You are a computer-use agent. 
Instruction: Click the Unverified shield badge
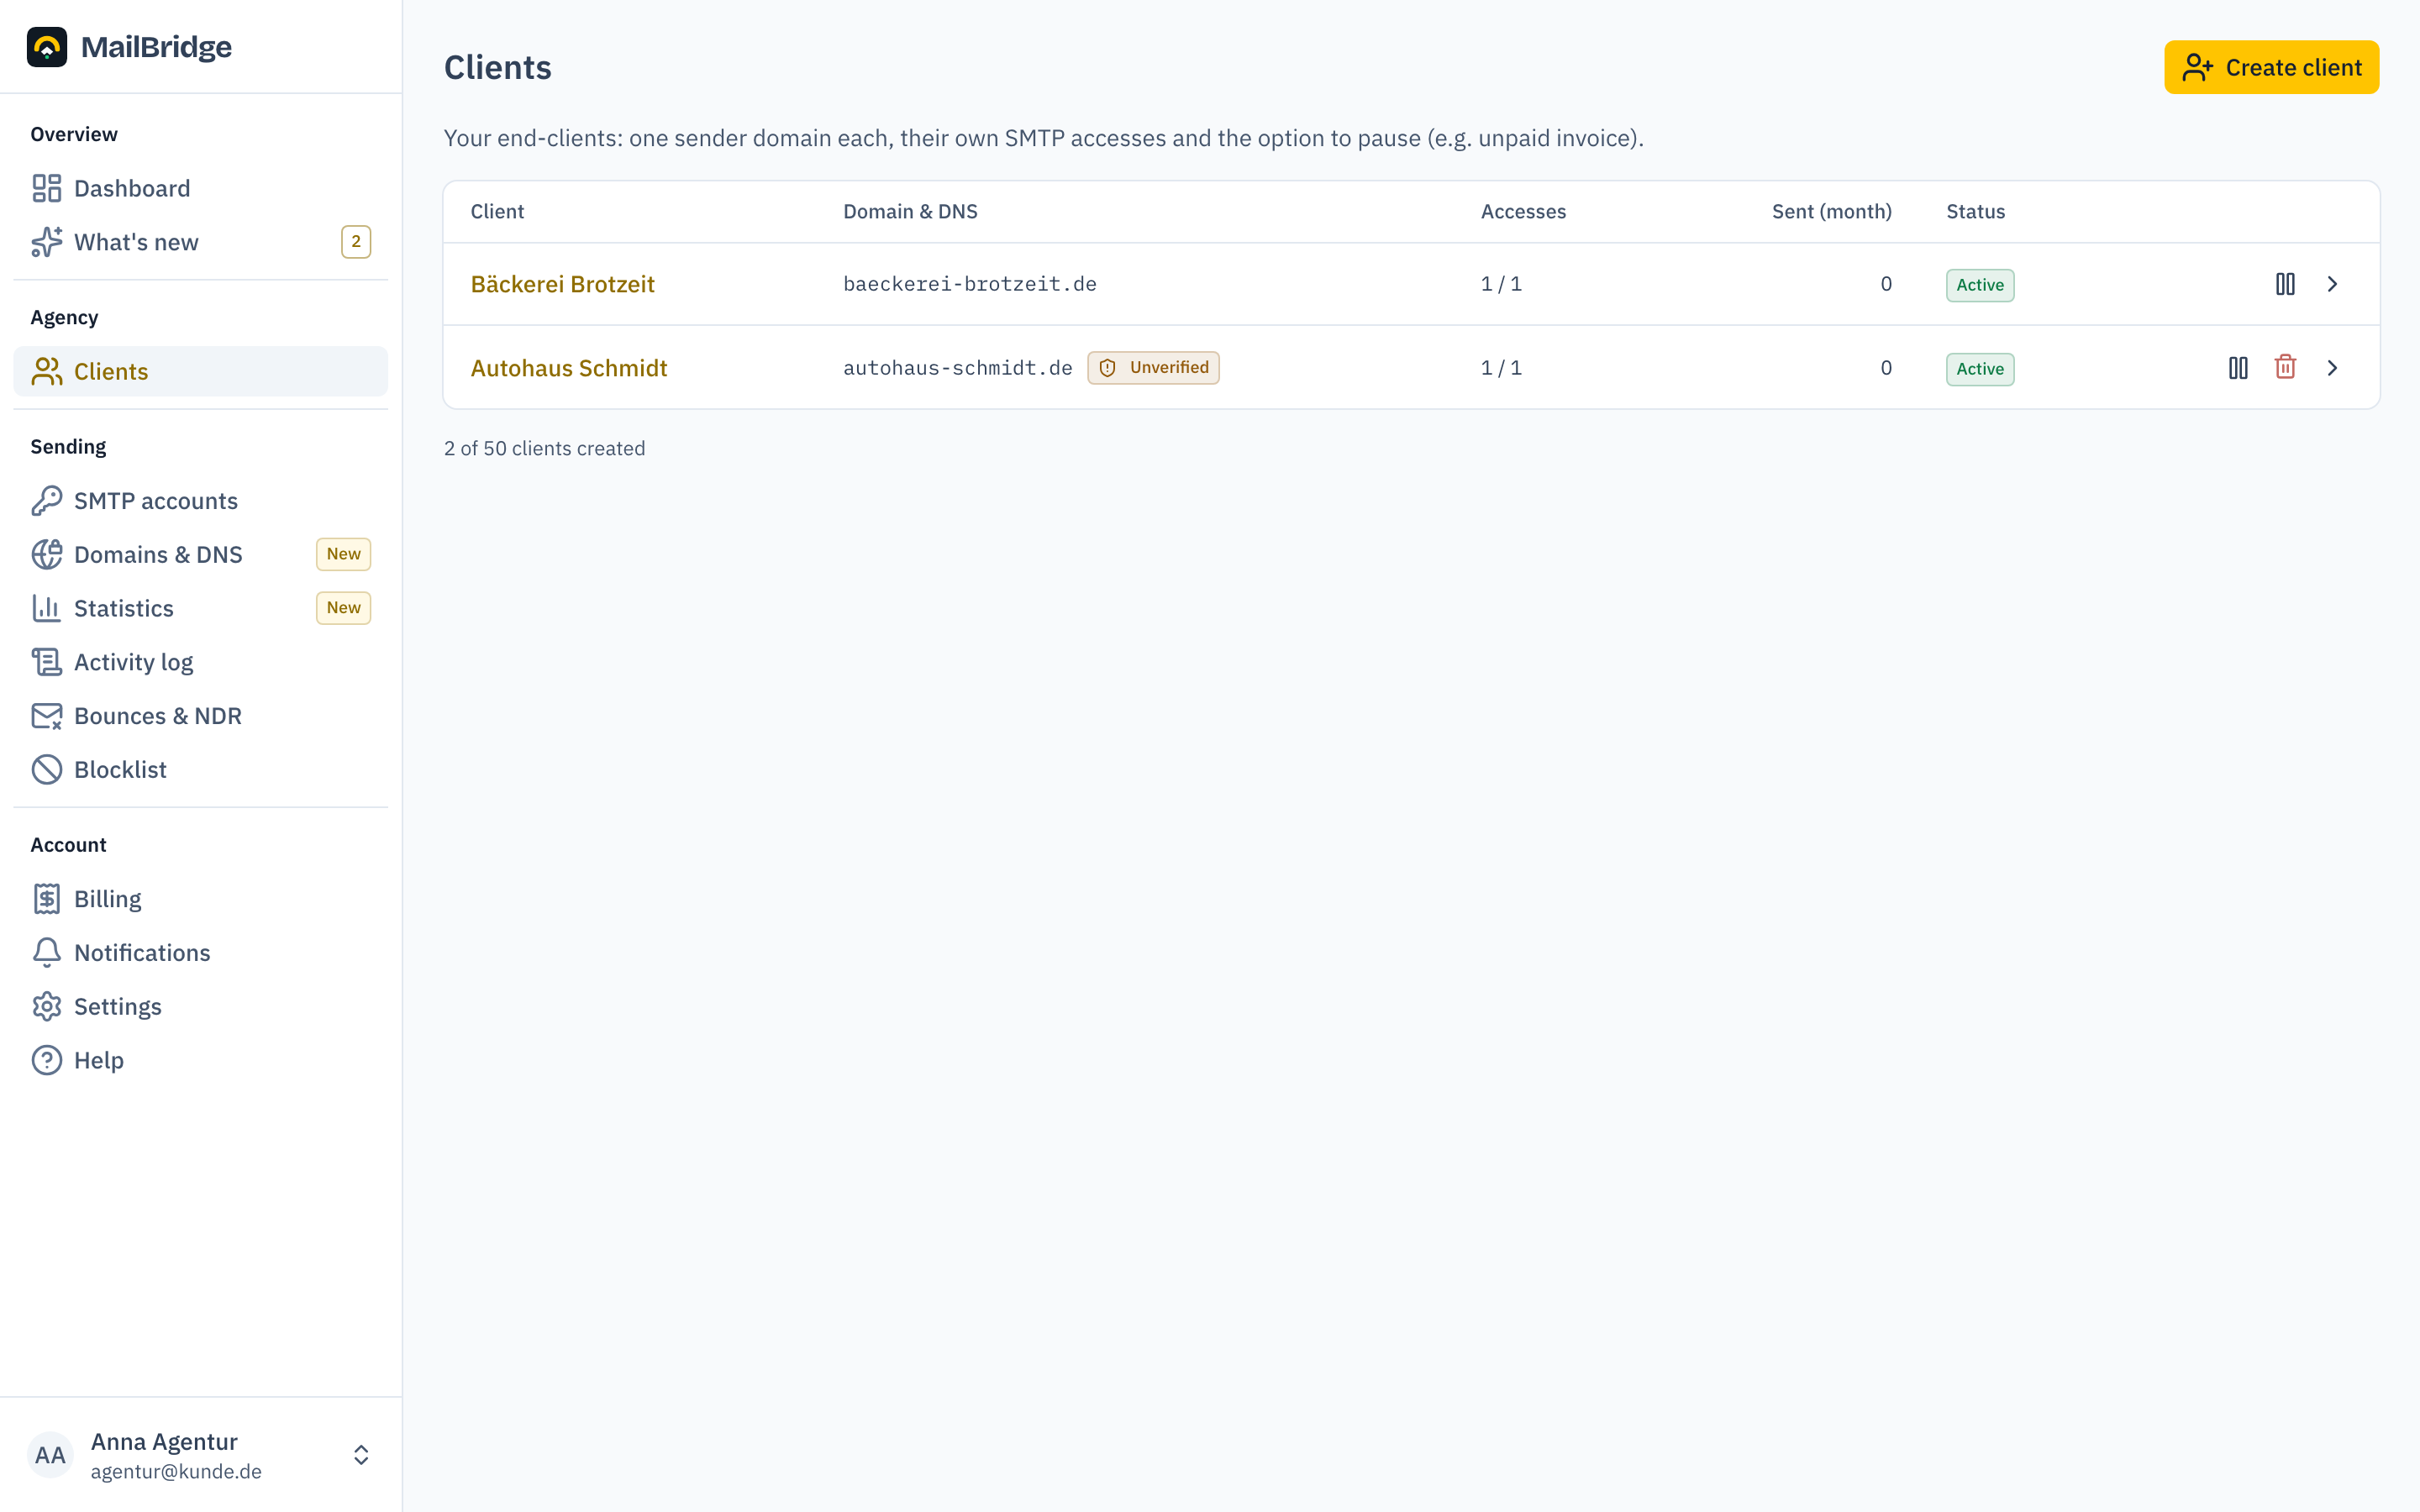[x=1153, y=368]
